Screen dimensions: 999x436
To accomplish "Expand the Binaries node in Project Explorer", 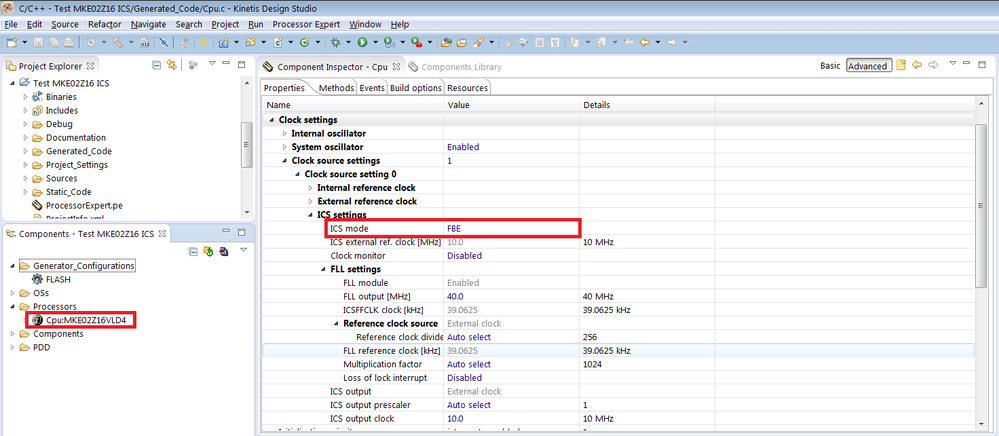I will coord(25,97).
